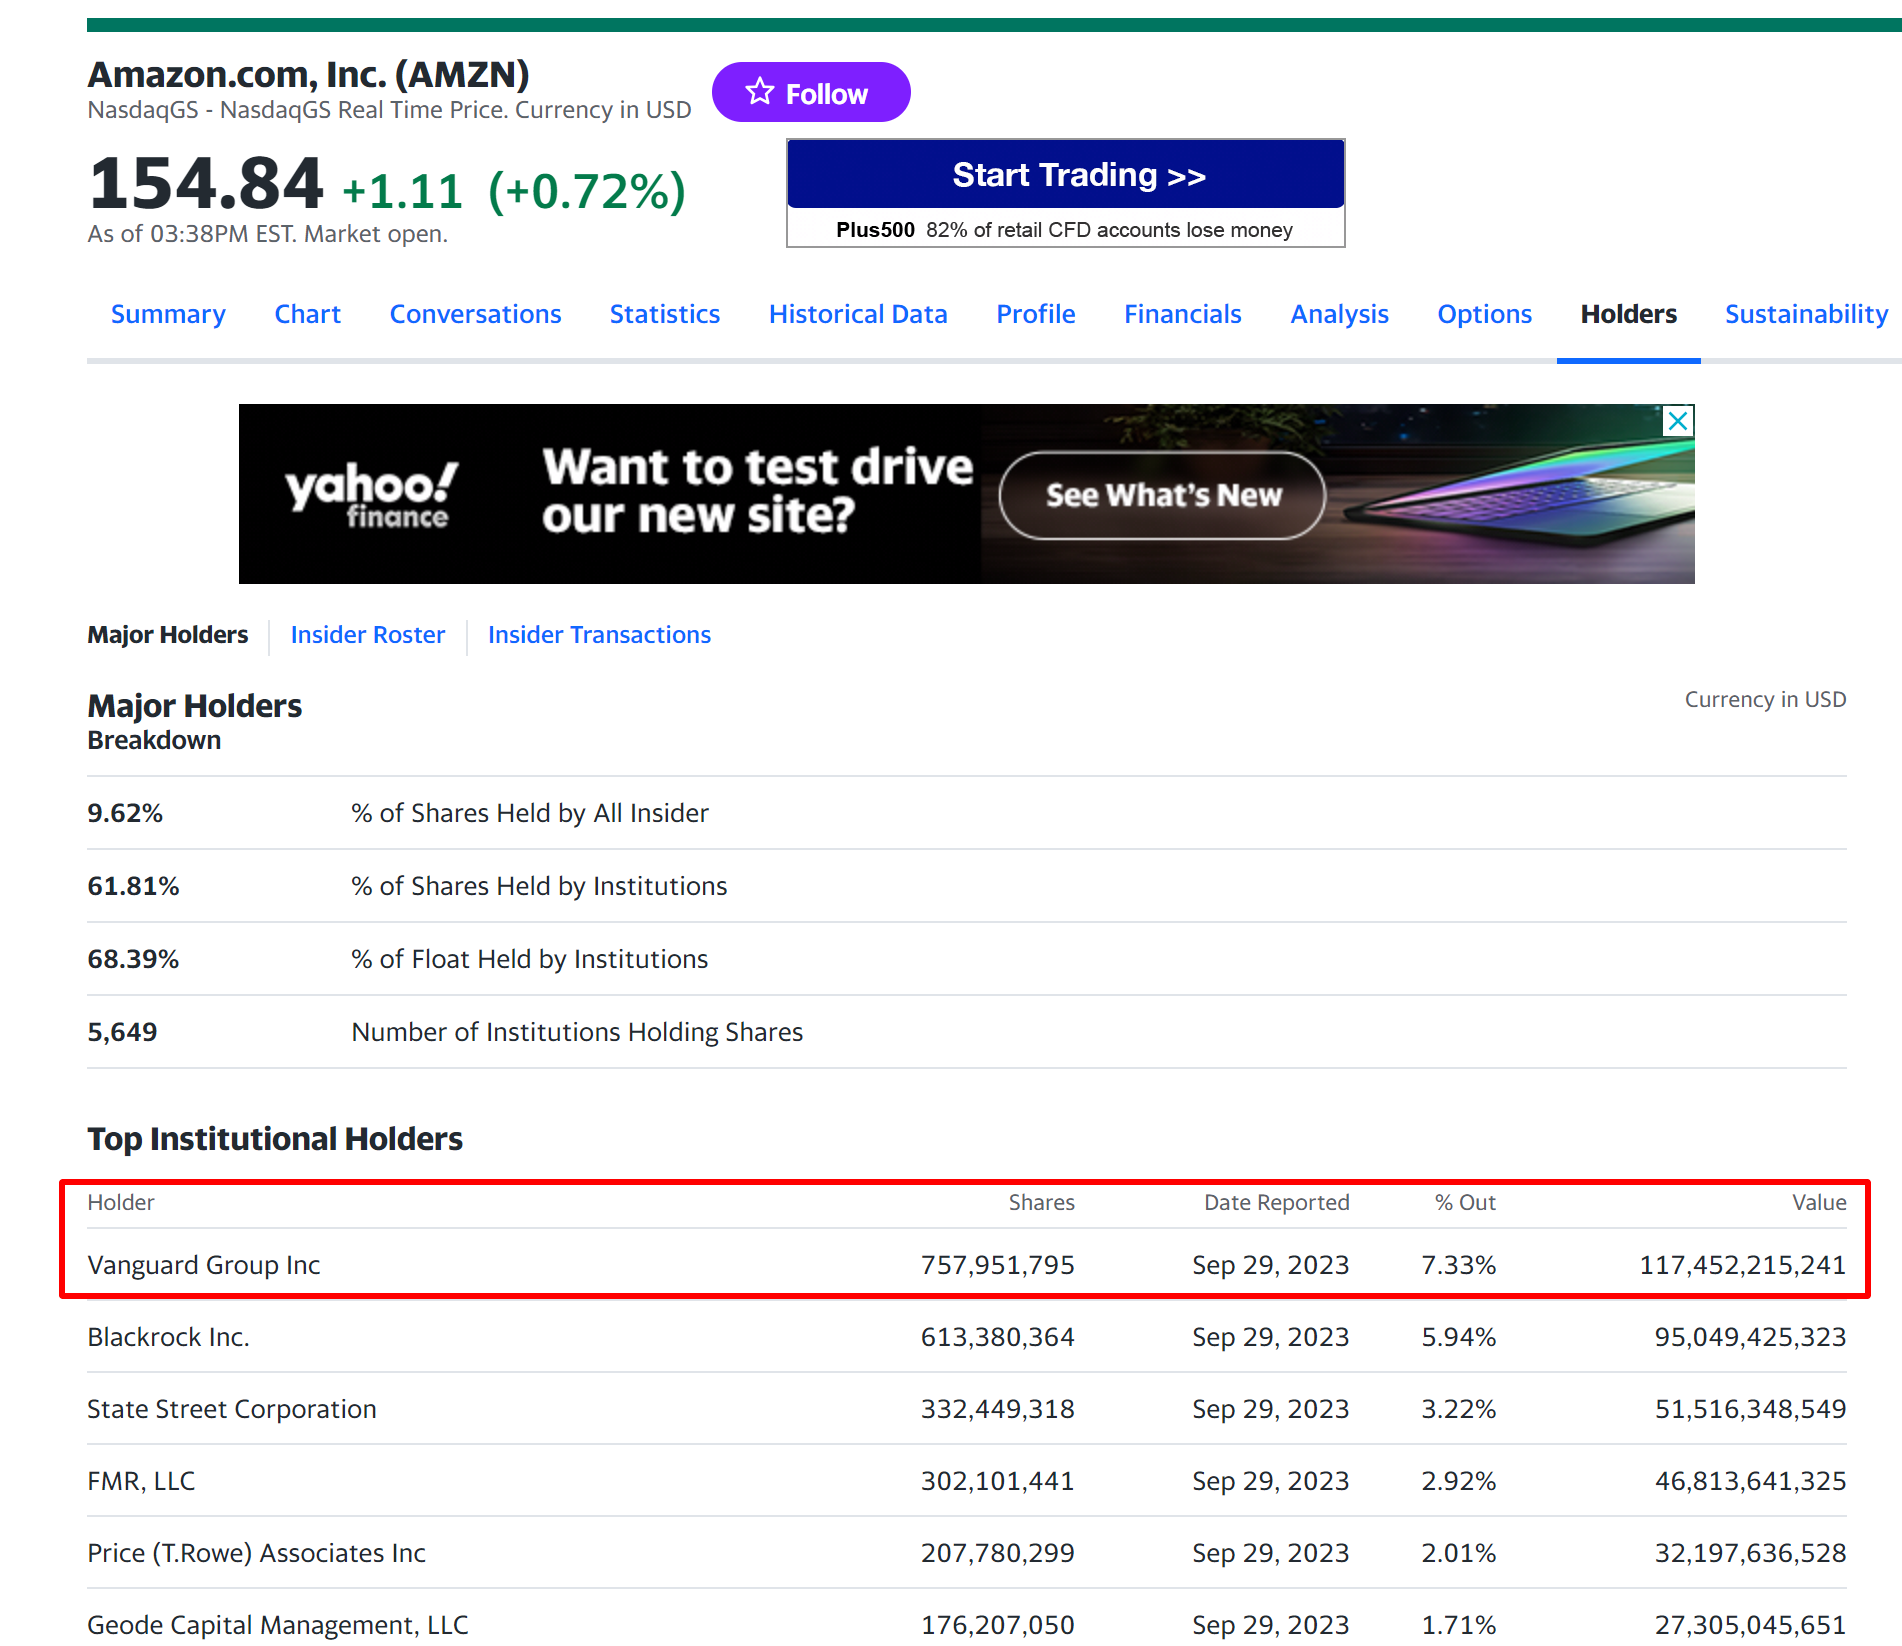Click the Amazon.com, Inc. (AMZN) title
The width and height of the screenshot is (1902, 1646).
coord(308,74)
